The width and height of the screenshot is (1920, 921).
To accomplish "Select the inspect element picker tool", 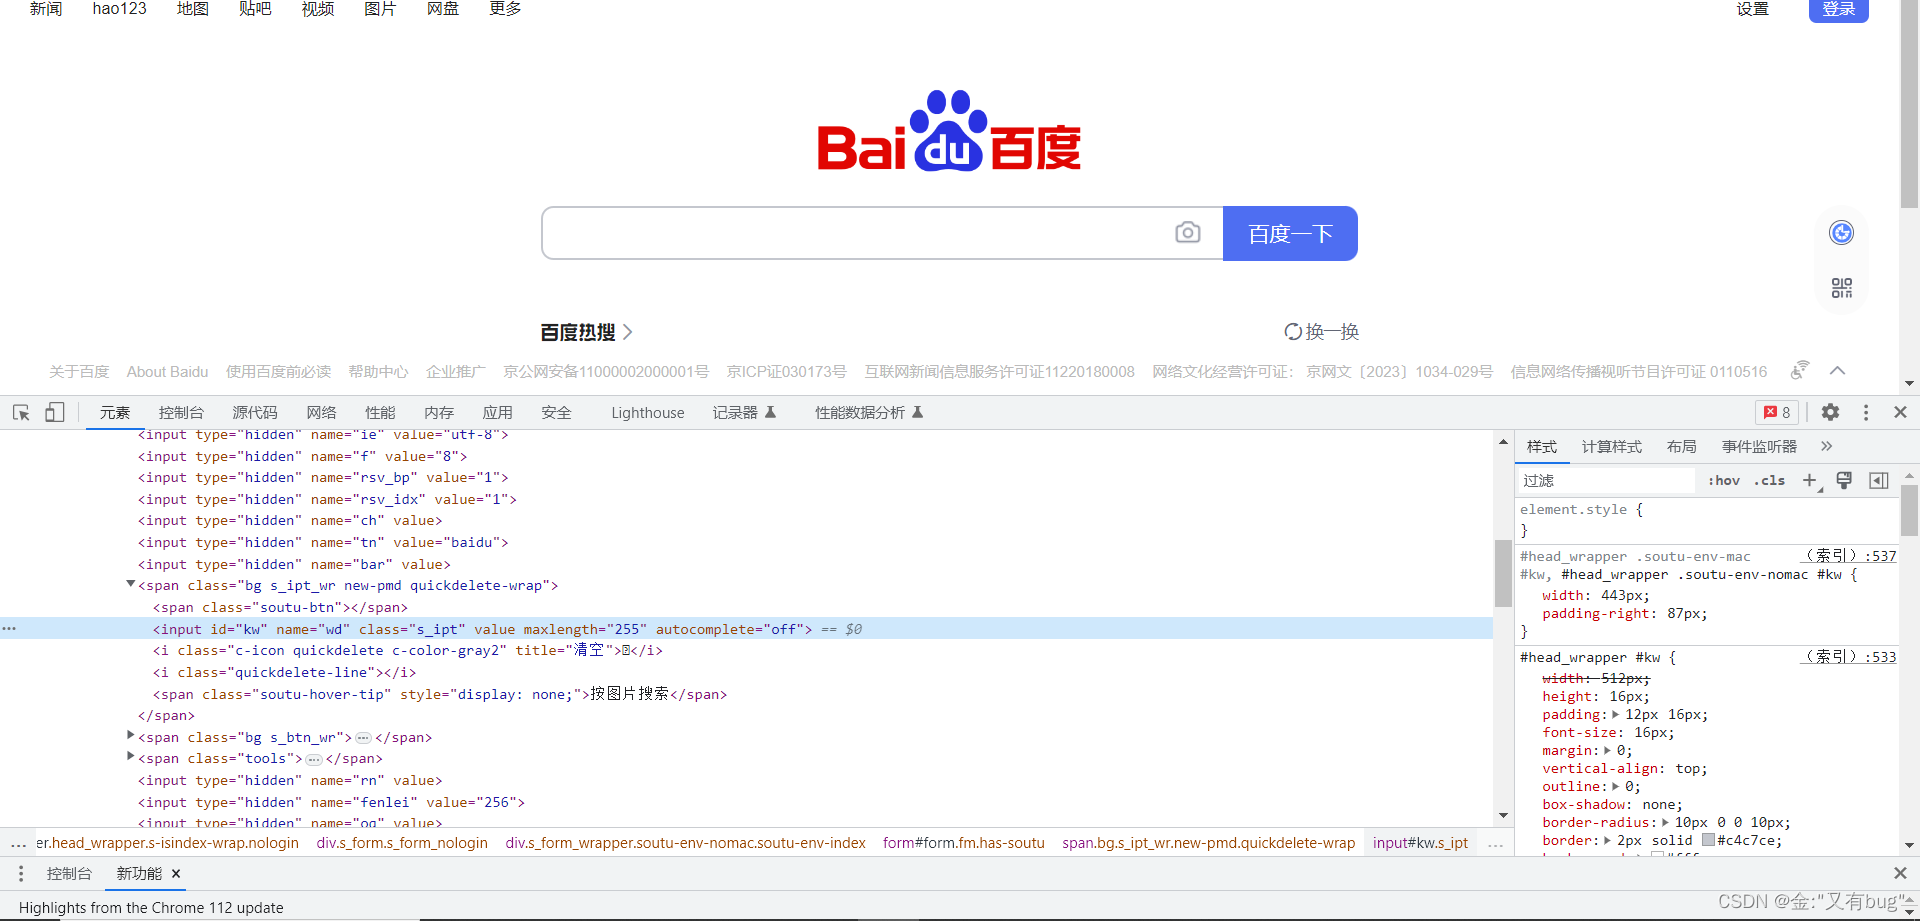I will (21, 412).
